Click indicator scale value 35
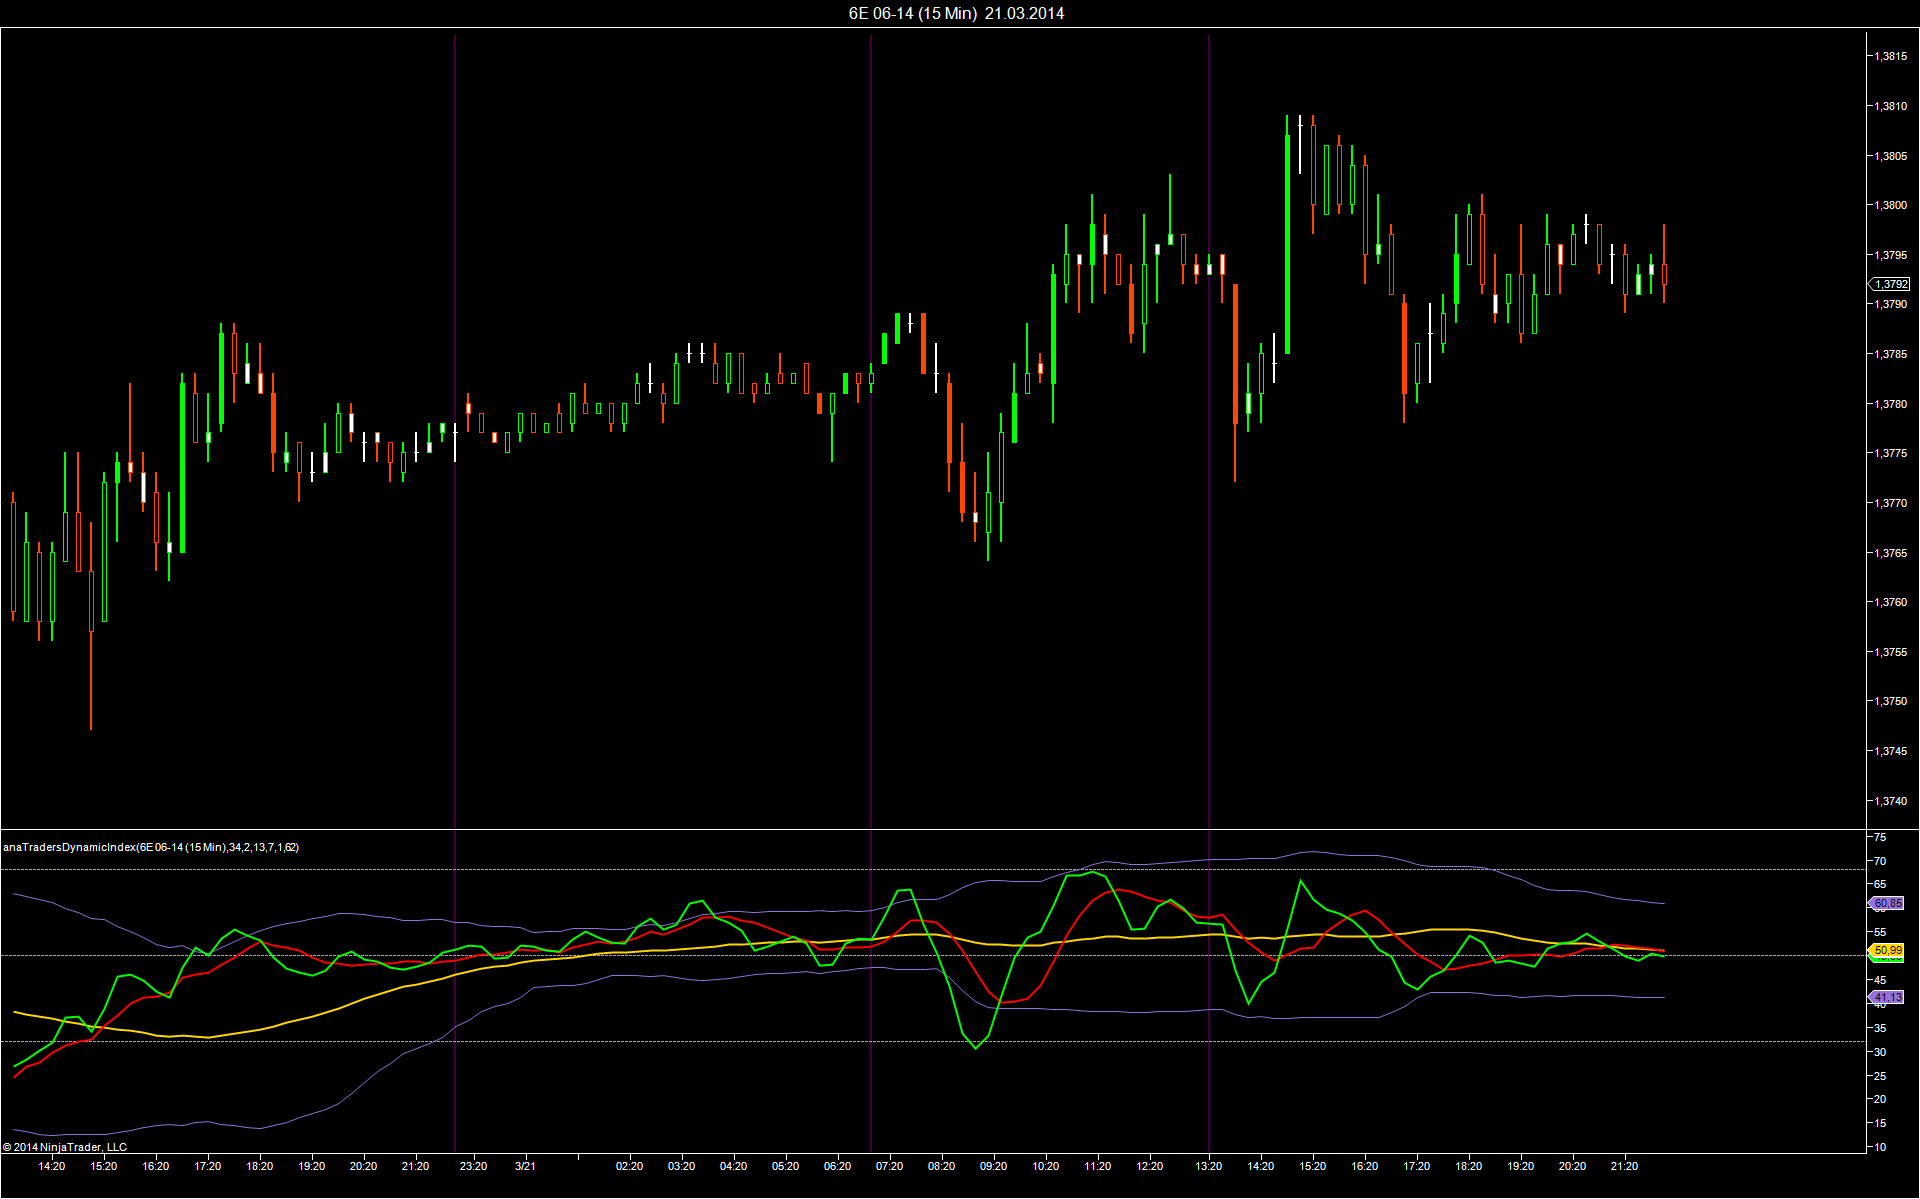The height and width of the screenshot is (1199, 1920). click(1880, 1028)
